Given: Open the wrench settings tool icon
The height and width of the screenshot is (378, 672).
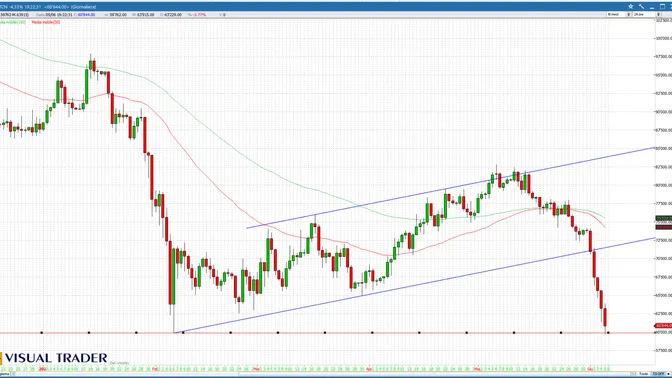Looking at the screenshot, I should point(641,6).
